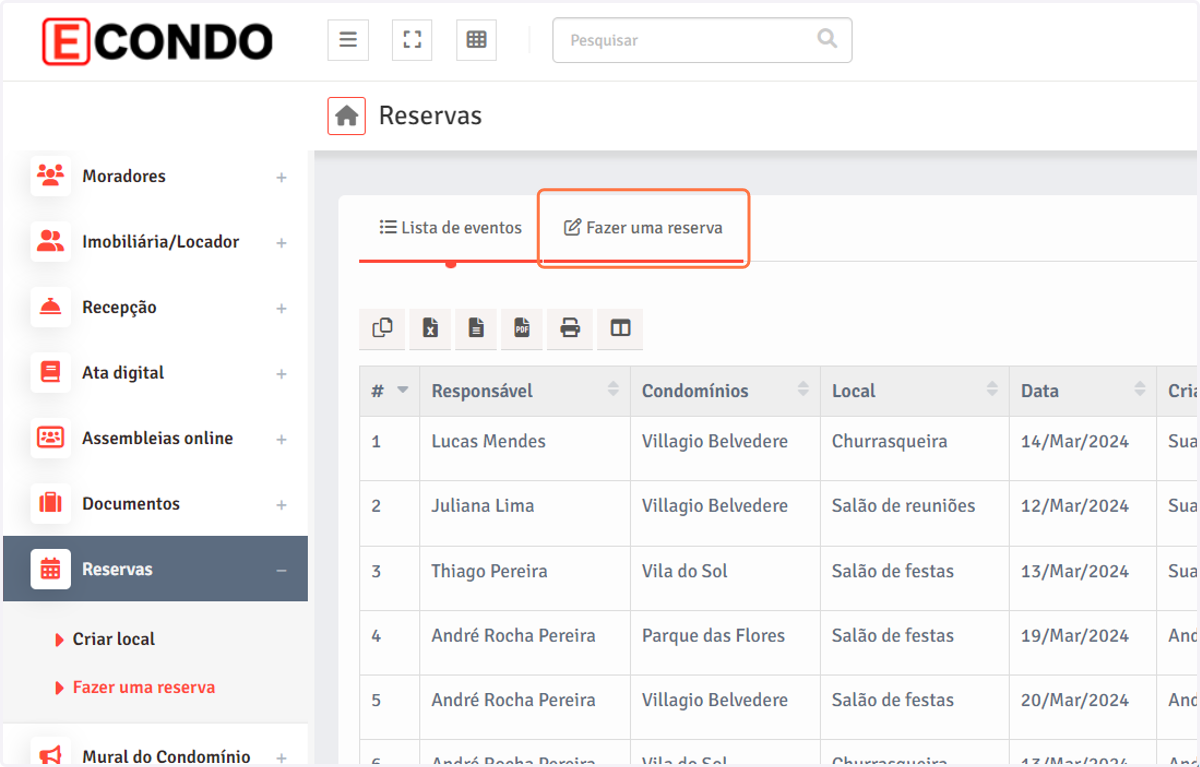Screen dimensions: 1200x767
Task: Click the copy table icon
Action: 382,328
